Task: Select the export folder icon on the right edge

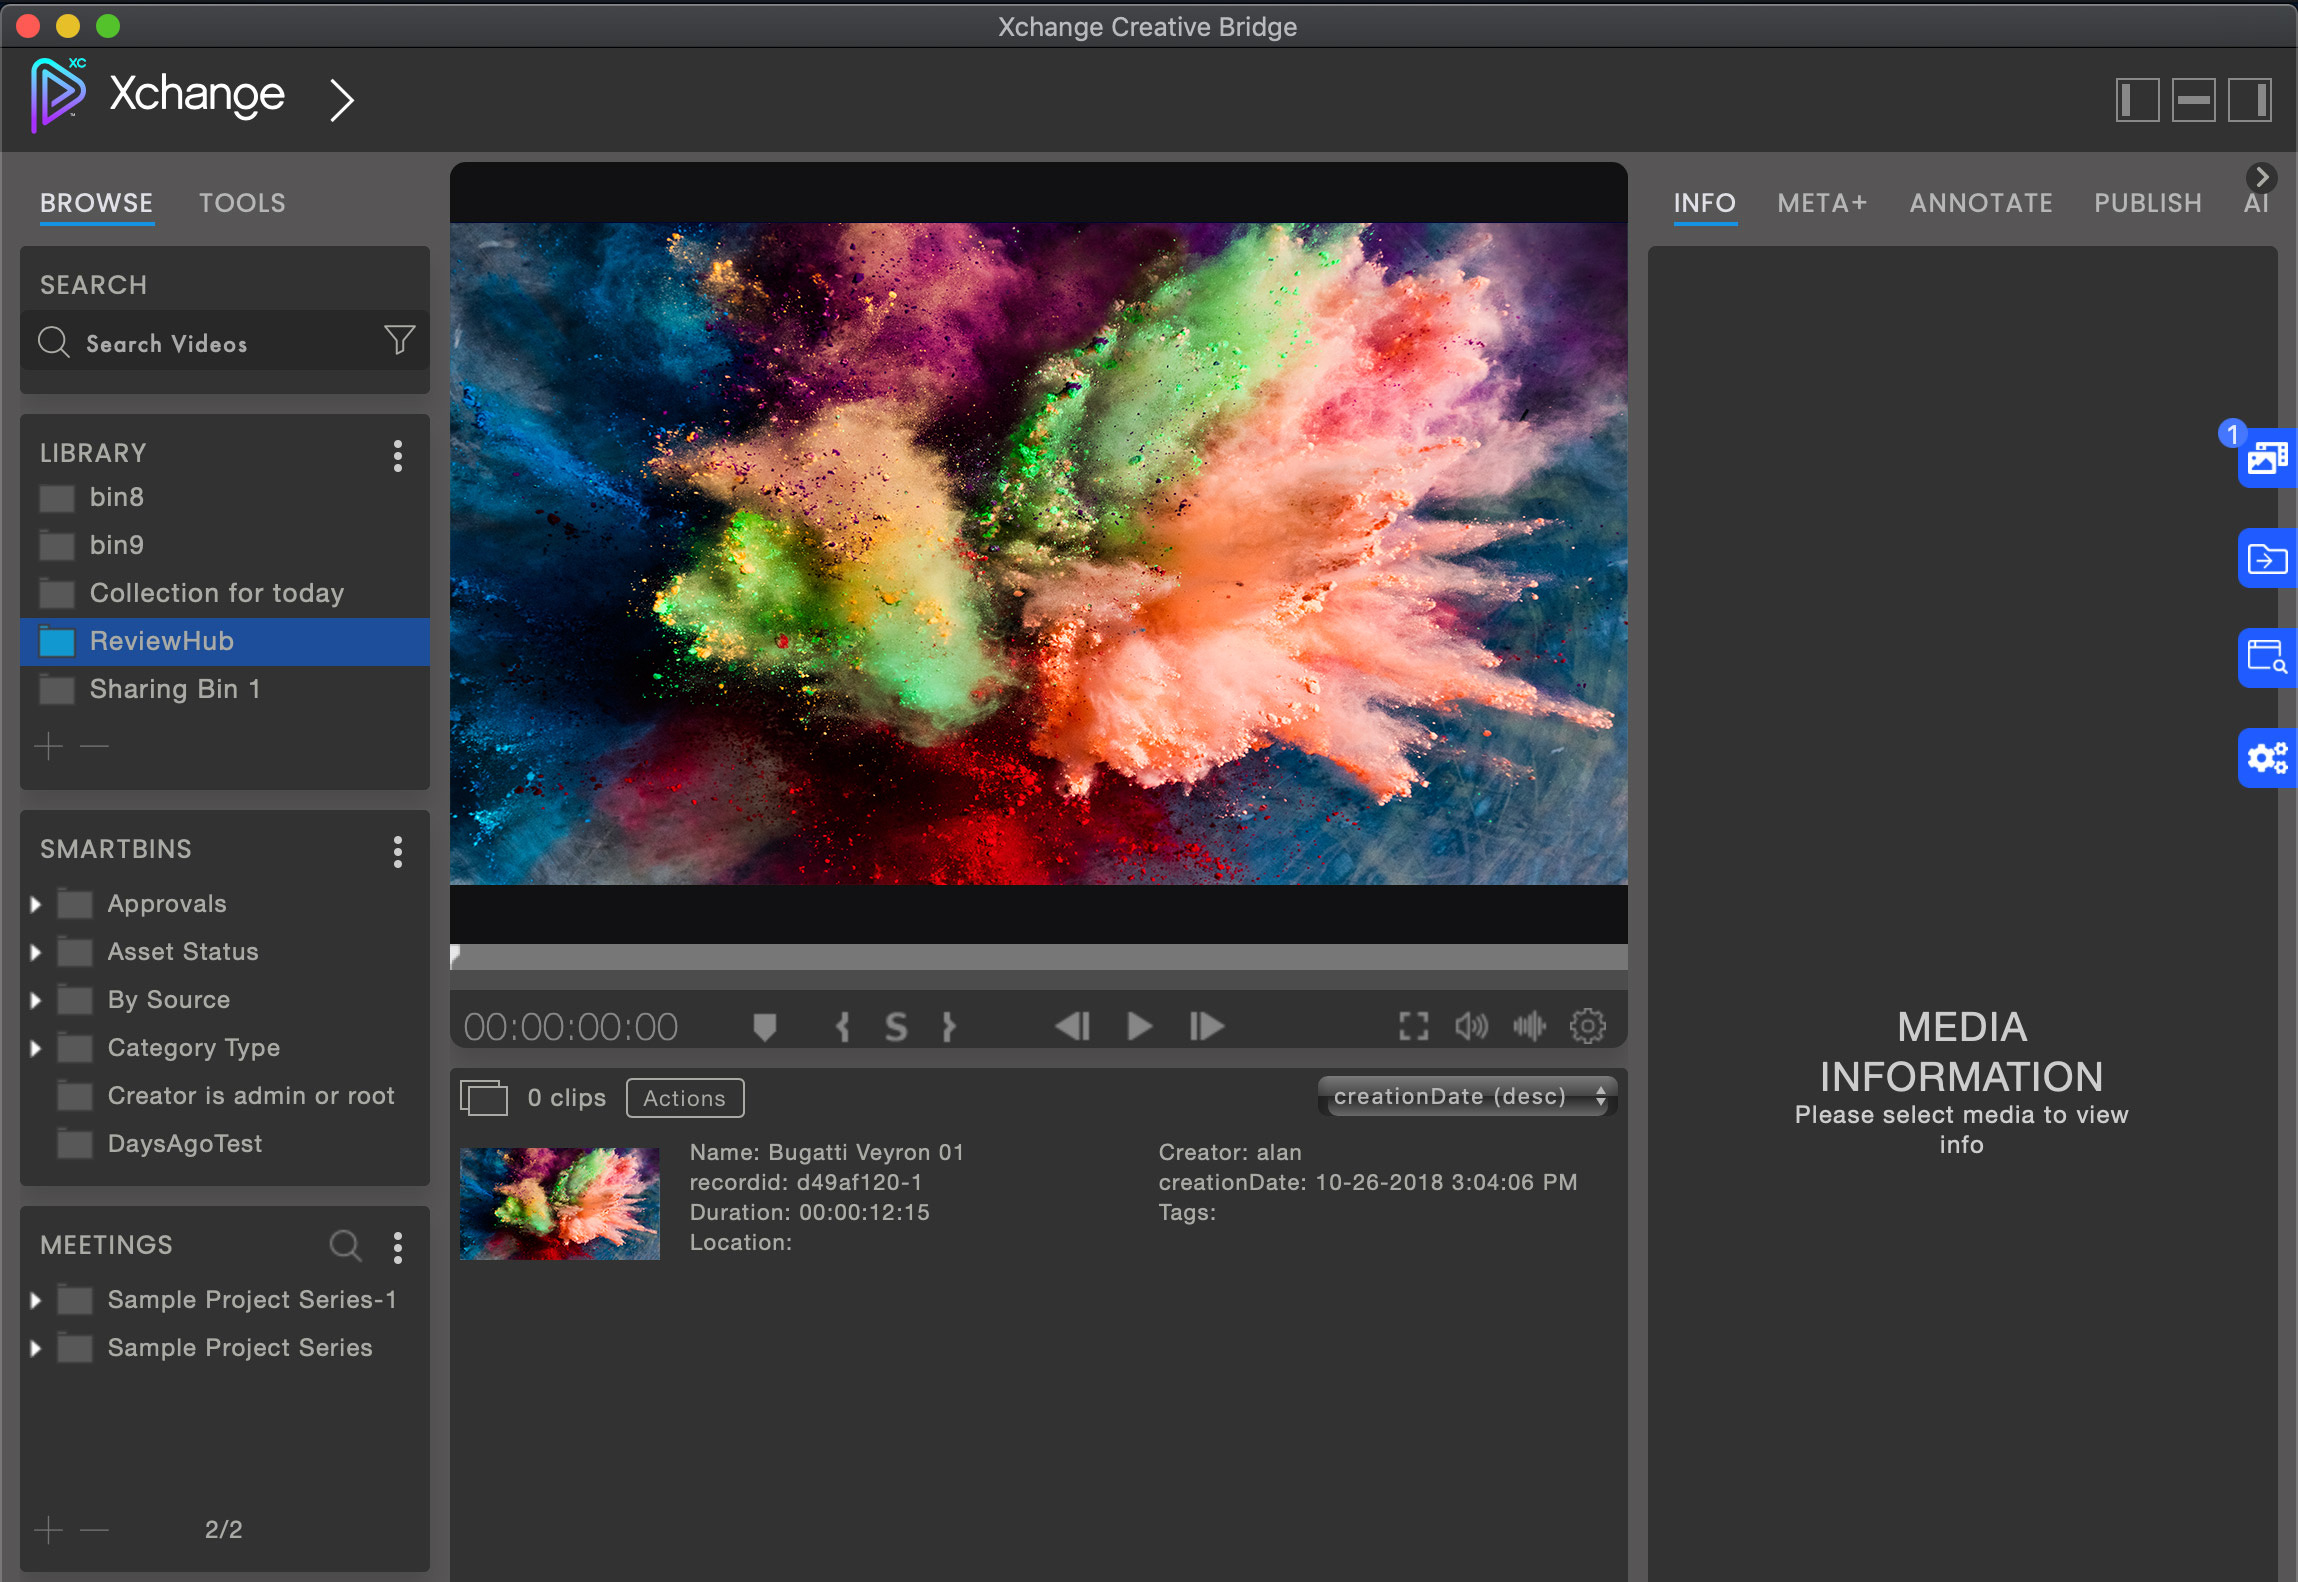Action: coord(2266,559)
